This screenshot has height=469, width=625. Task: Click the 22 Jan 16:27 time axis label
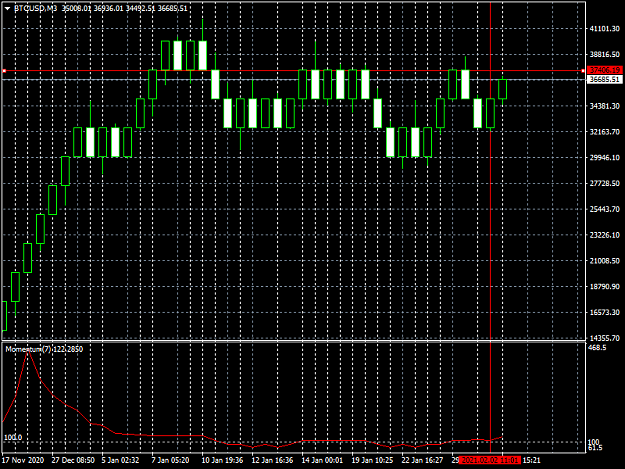(x=422, y=460)
